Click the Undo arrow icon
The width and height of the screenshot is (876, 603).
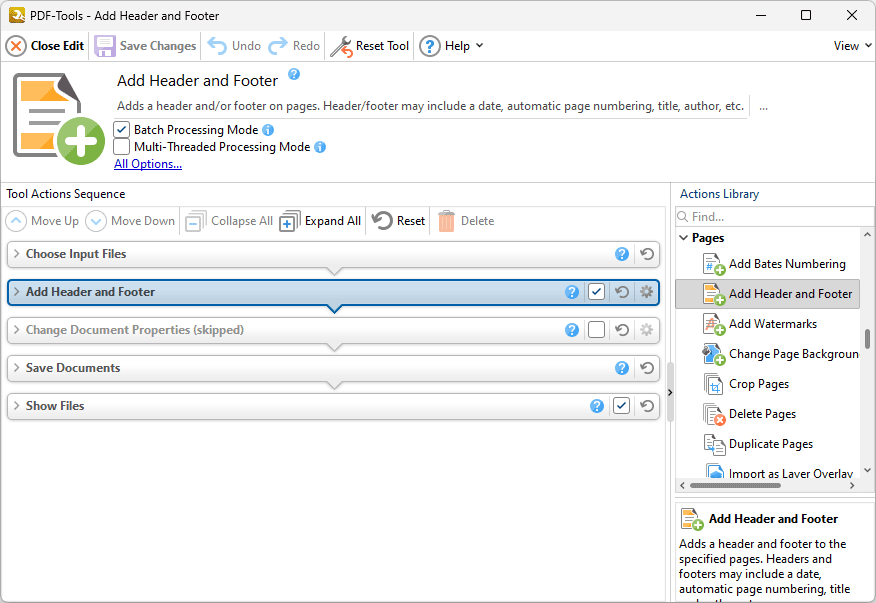[x=217, y=46]
